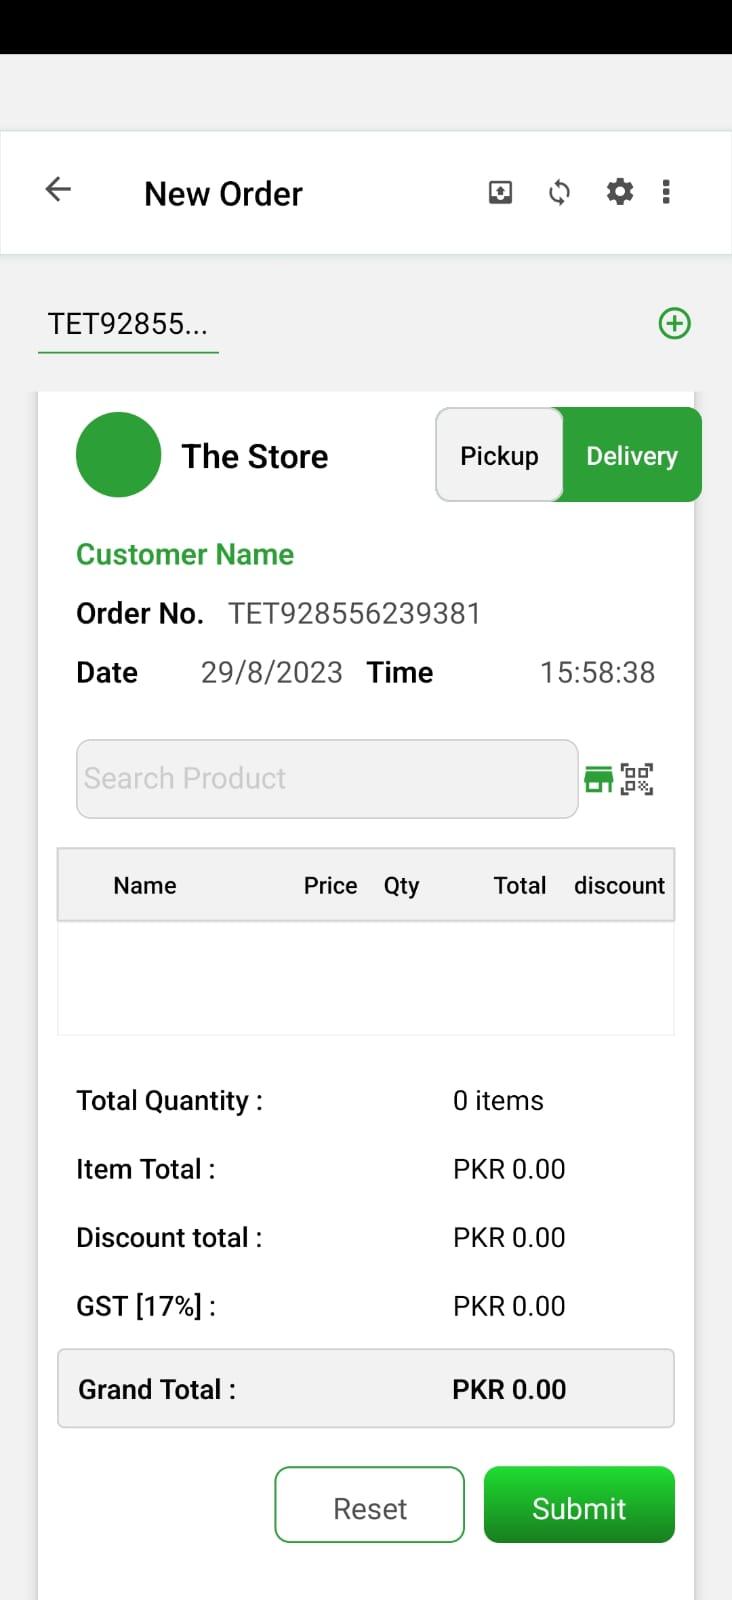Tap the green store icon beside search

[x=598, y=779]
